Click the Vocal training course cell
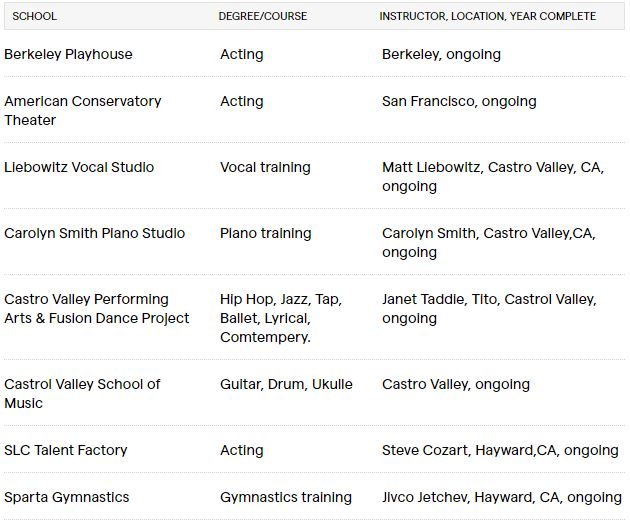 click(x=265, y=167)
